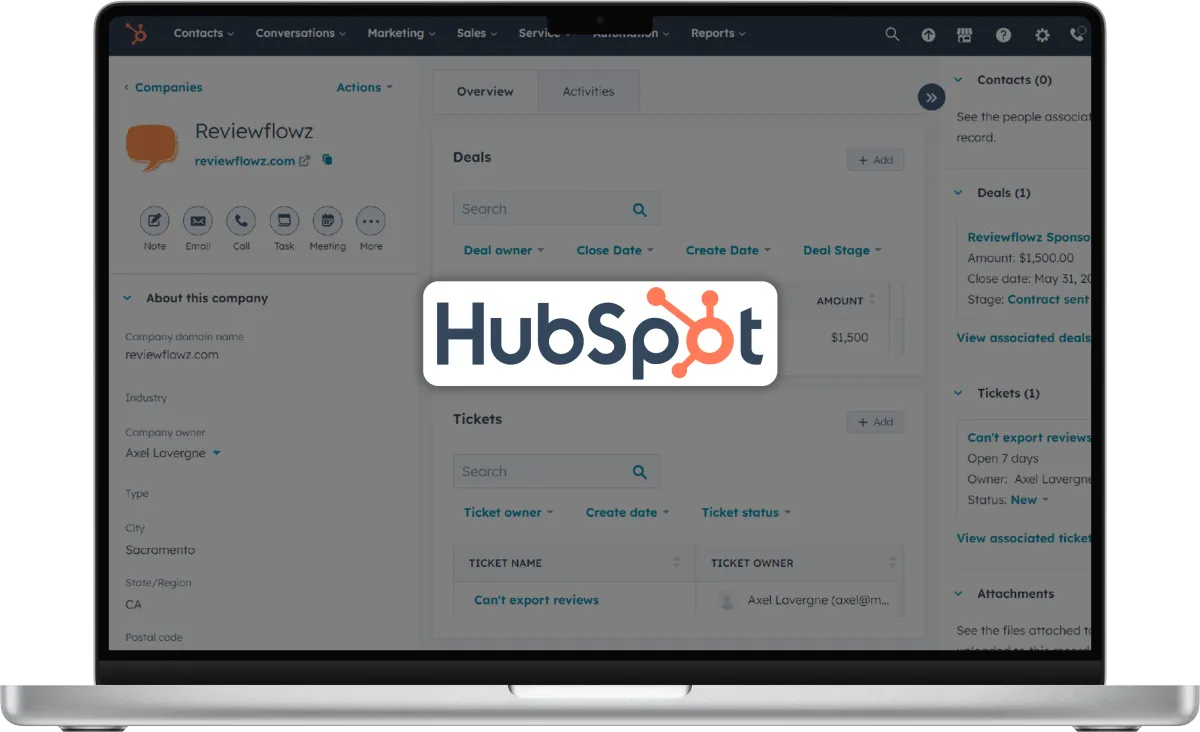Screen dimensions: 1200x732
Task: Open reviewflowz.com external link icon
Action: (304, 161)
